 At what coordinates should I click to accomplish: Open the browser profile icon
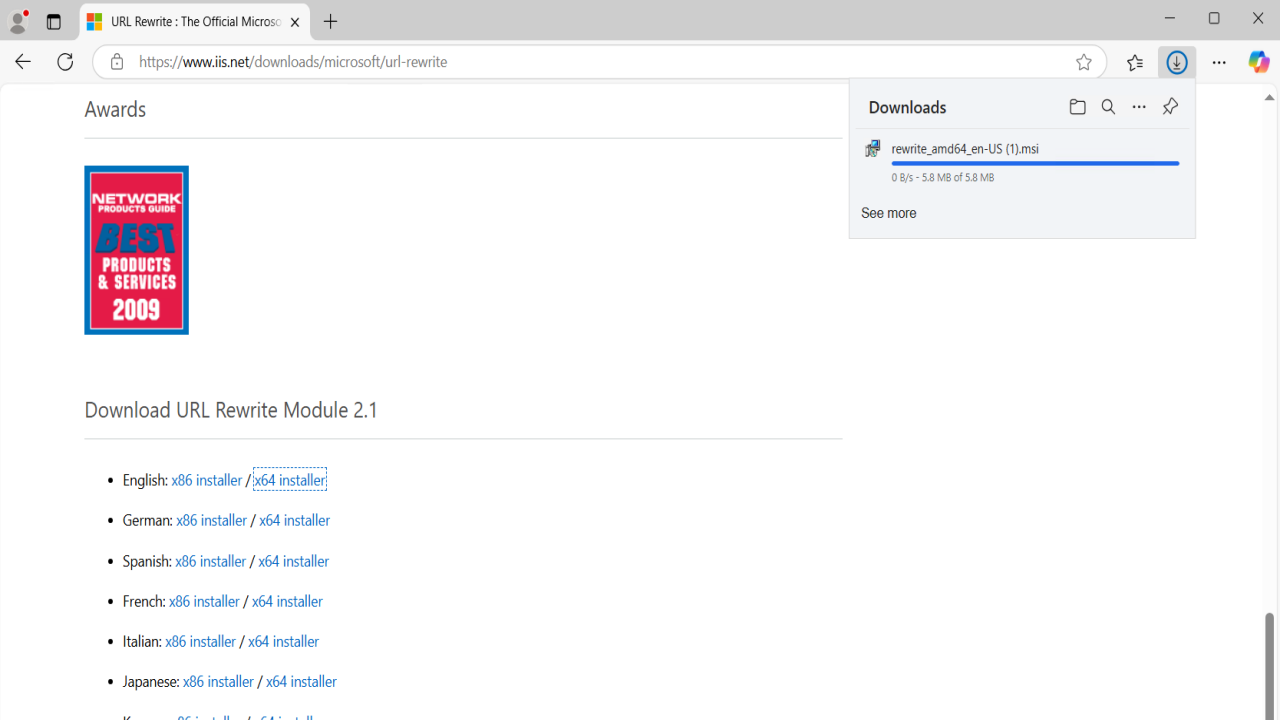(18, 21)
